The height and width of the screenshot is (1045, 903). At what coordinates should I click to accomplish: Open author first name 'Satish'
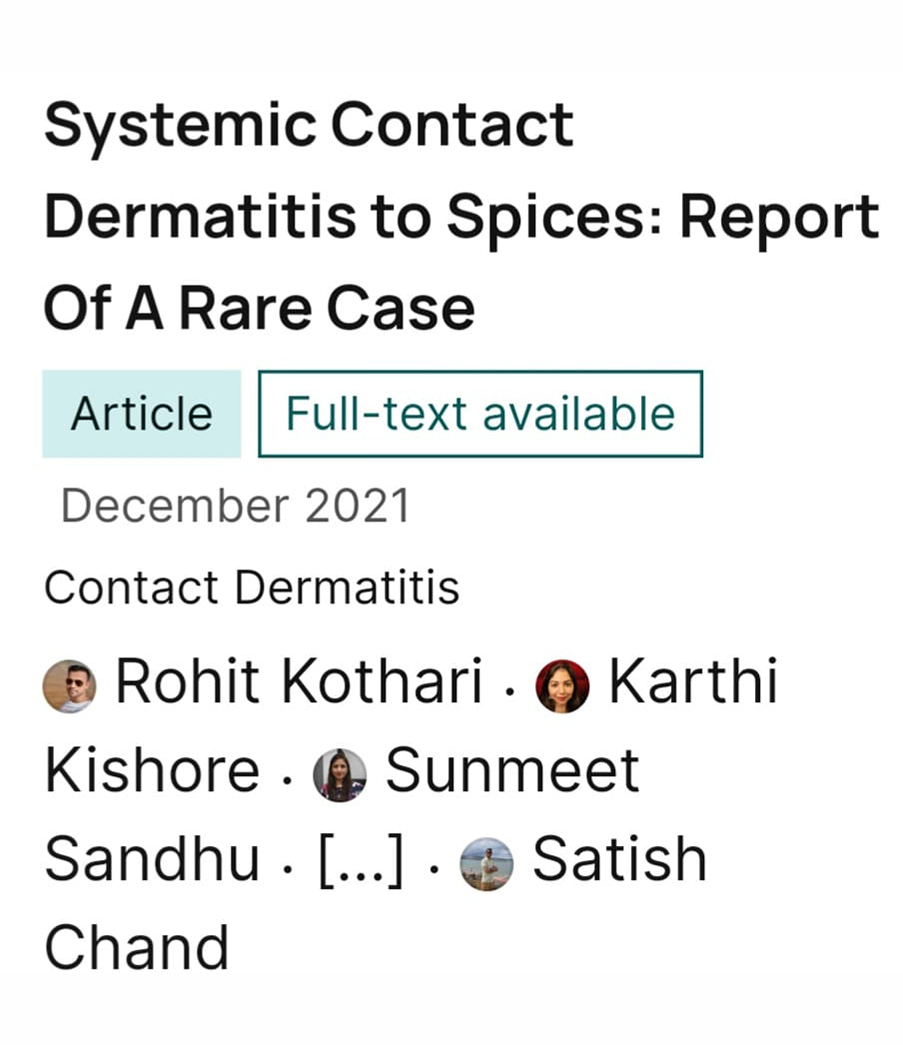(x=619, y=861)
